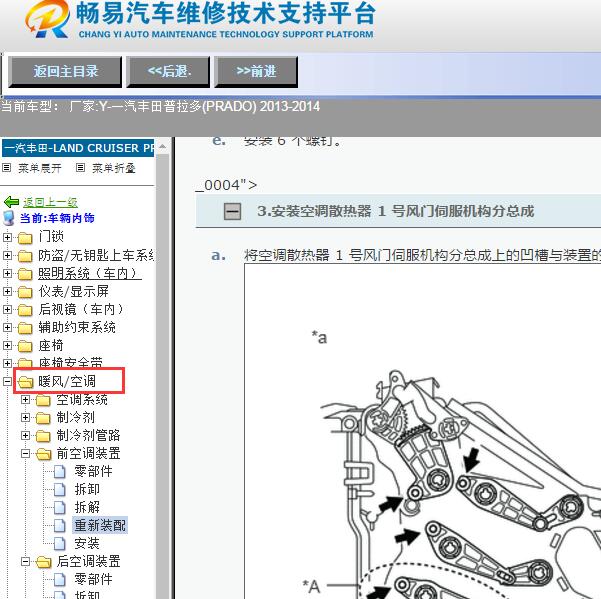601x599 pixels.
Task: Open 拆解 page in tree
Action: click(87, 507)
